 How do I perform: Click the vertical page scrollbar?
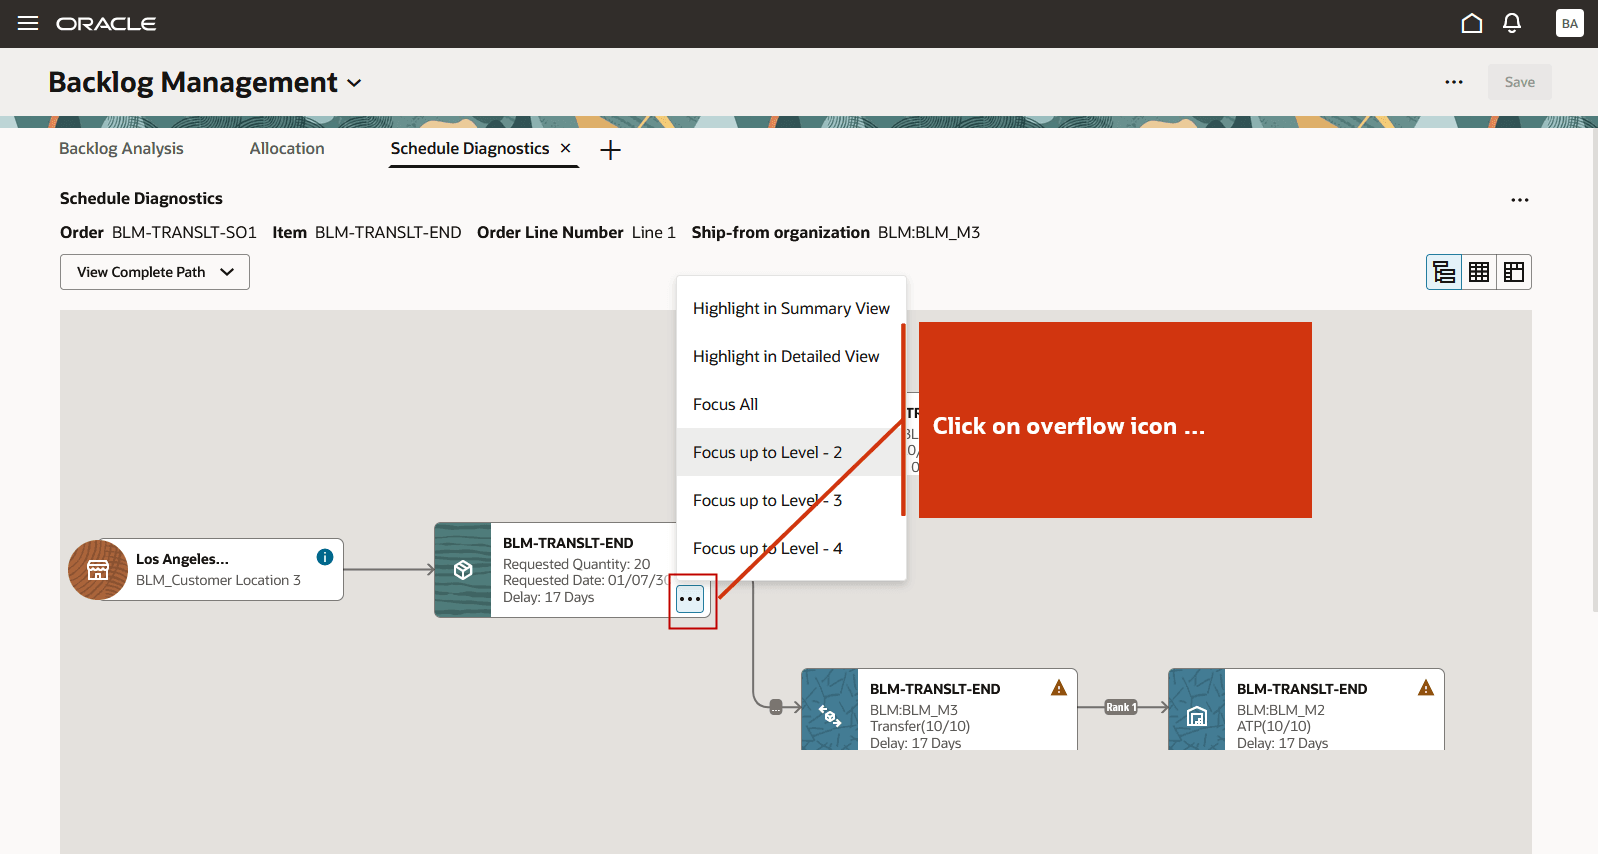pos(1594,370)
